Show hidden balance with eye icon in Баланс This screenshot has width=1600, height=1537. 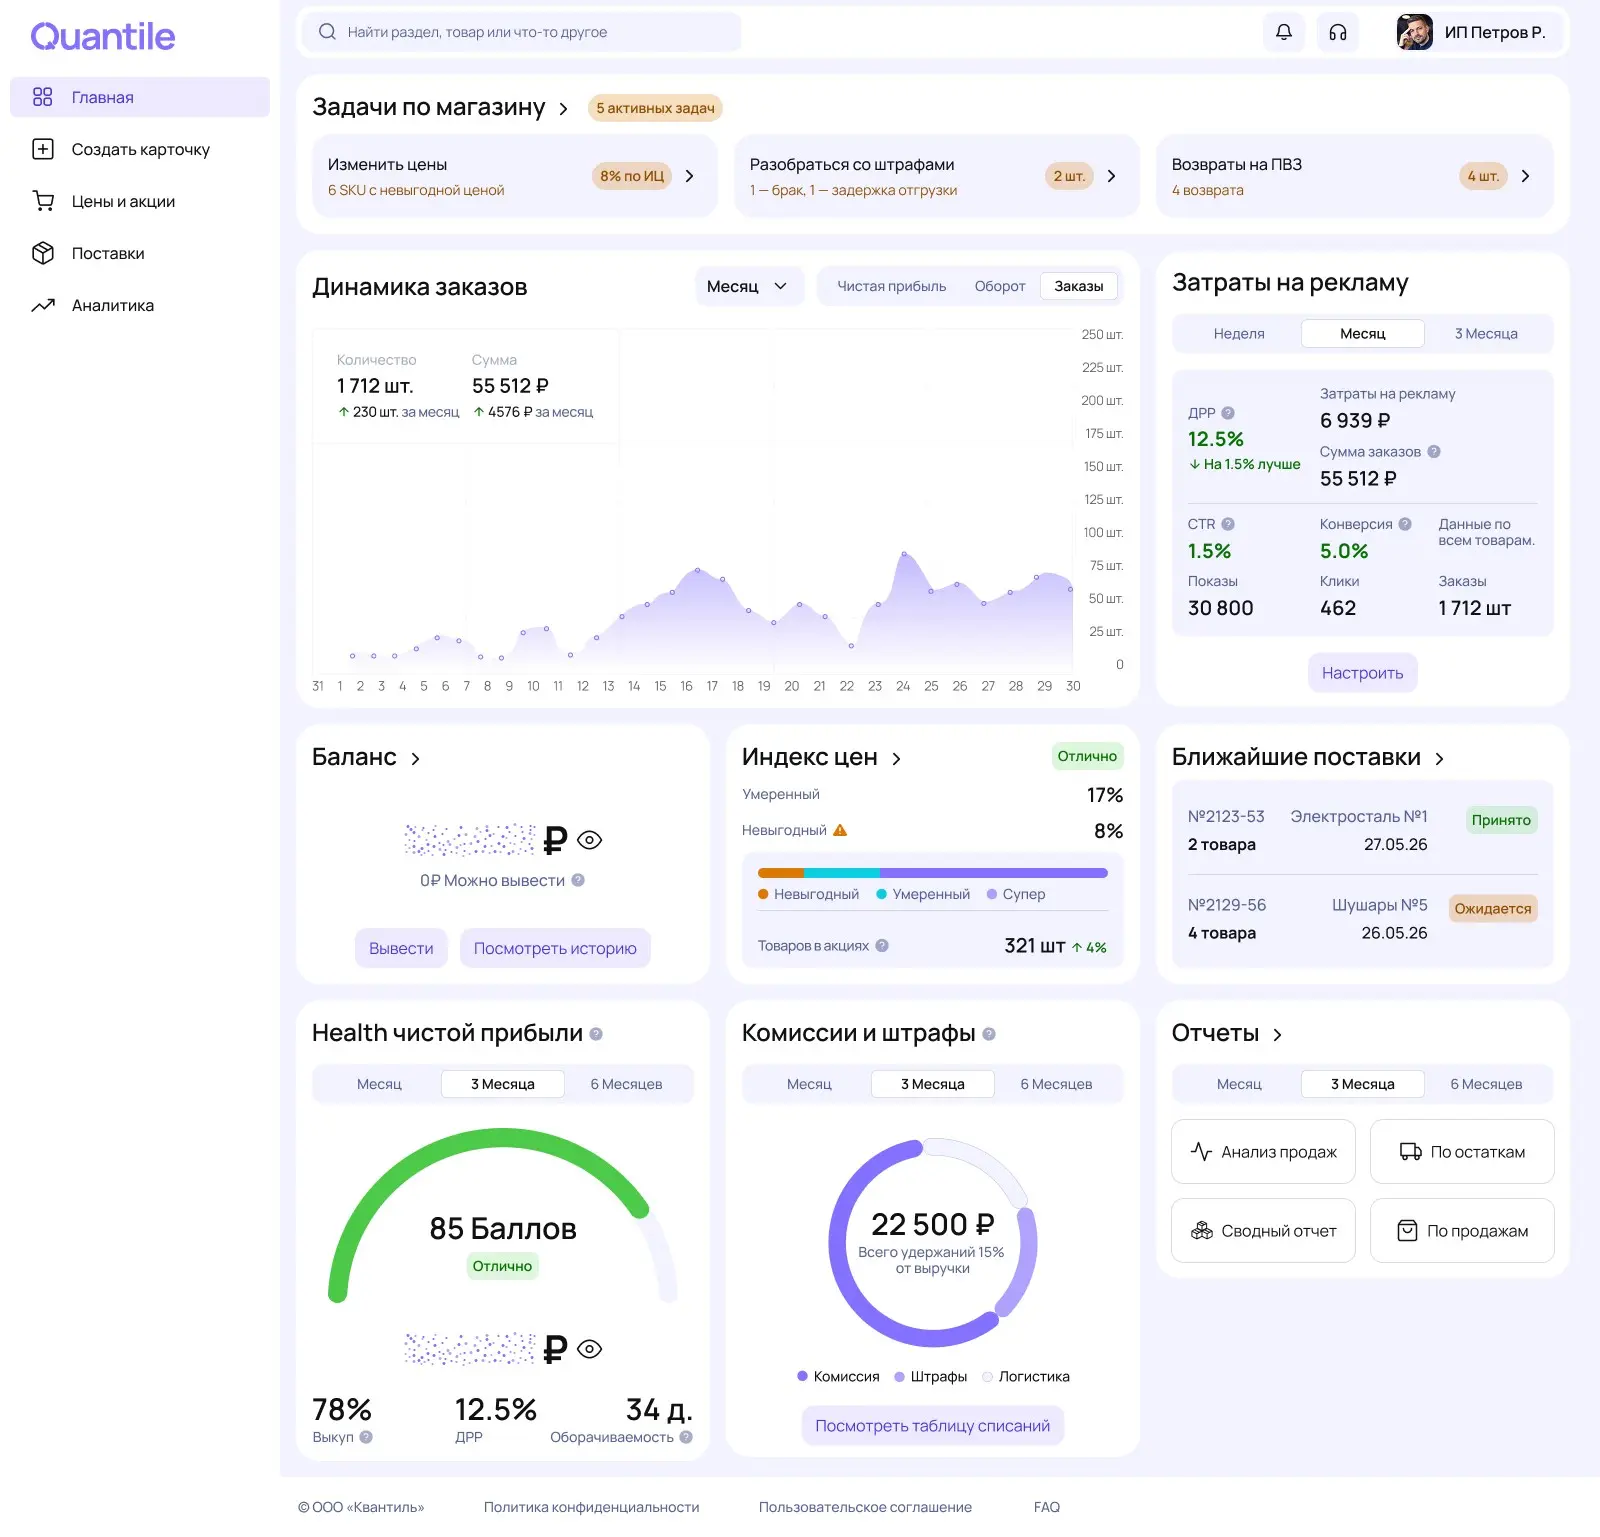[x=590, y=840]
